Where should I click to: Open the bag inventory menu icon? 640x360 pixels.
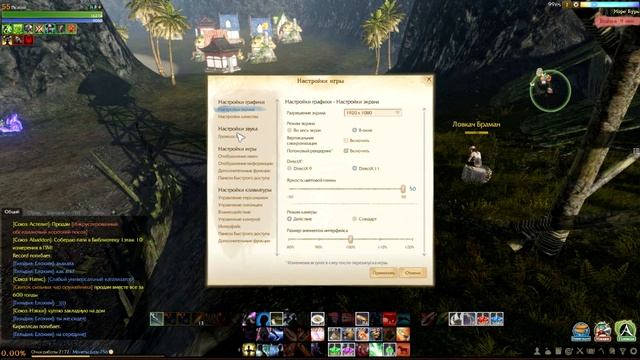pos(548,351)
